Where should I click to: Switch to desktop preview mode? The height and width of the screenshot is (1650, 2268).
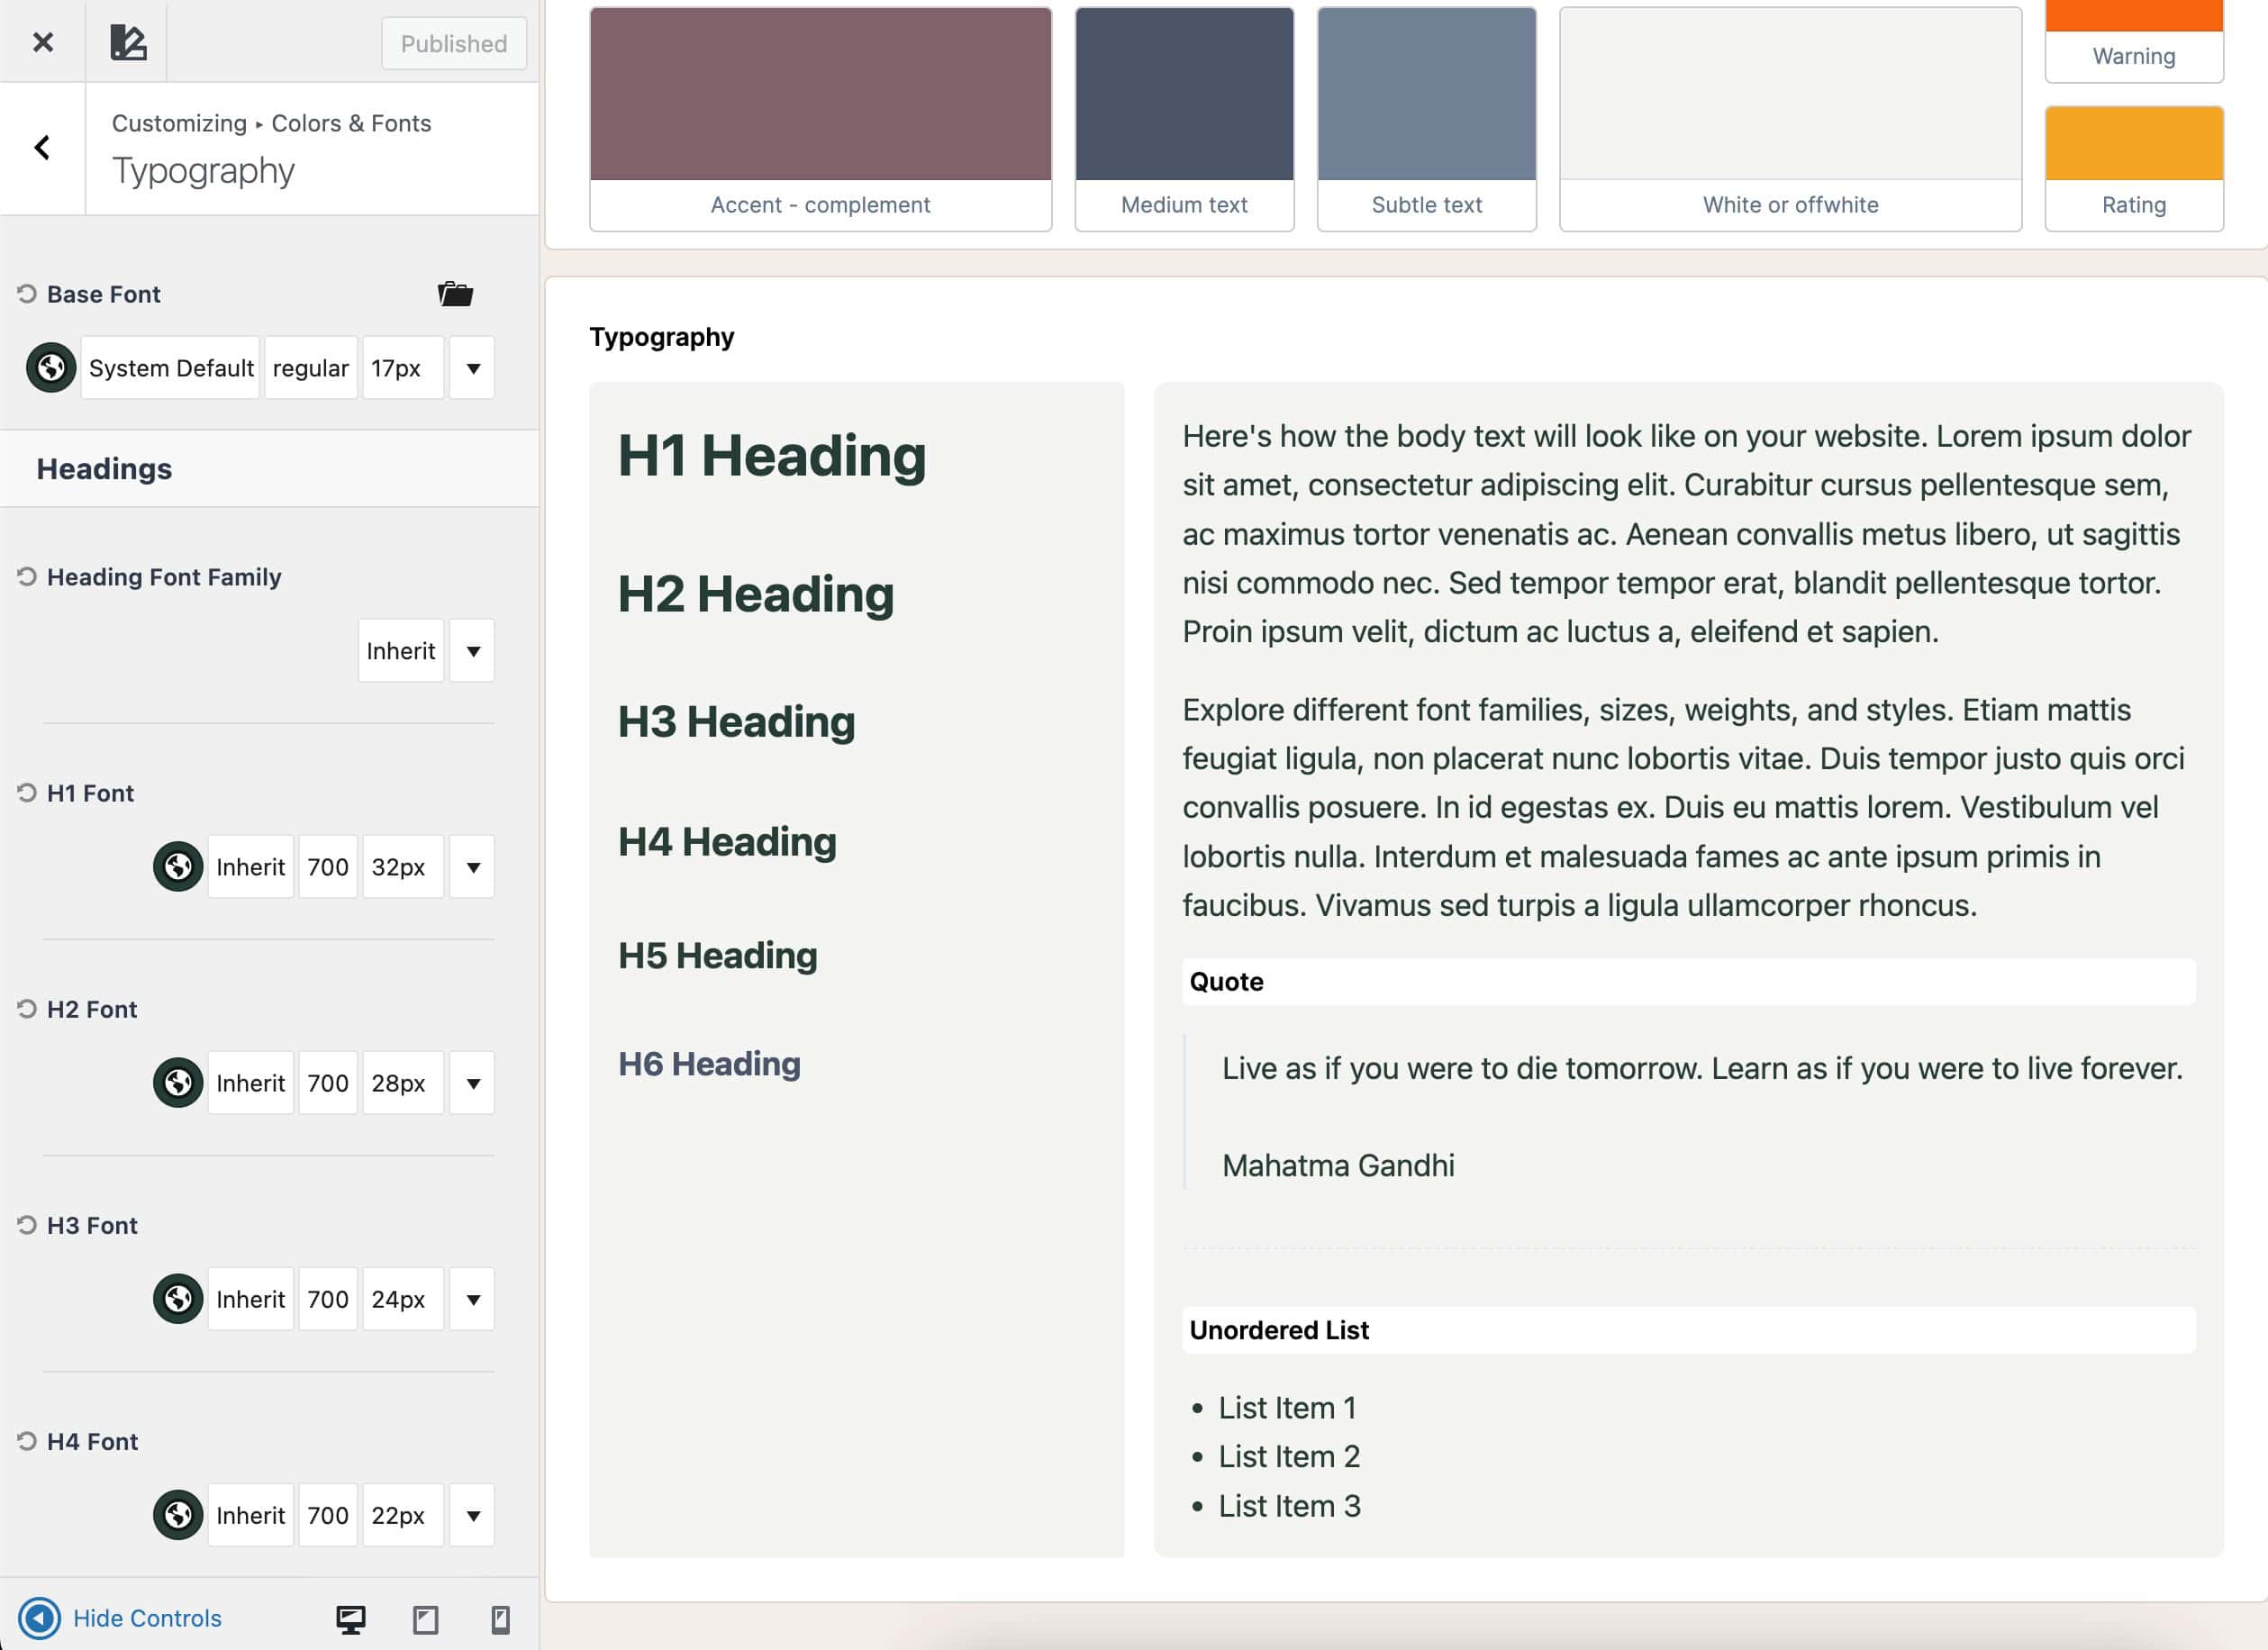click(352, 1617)
